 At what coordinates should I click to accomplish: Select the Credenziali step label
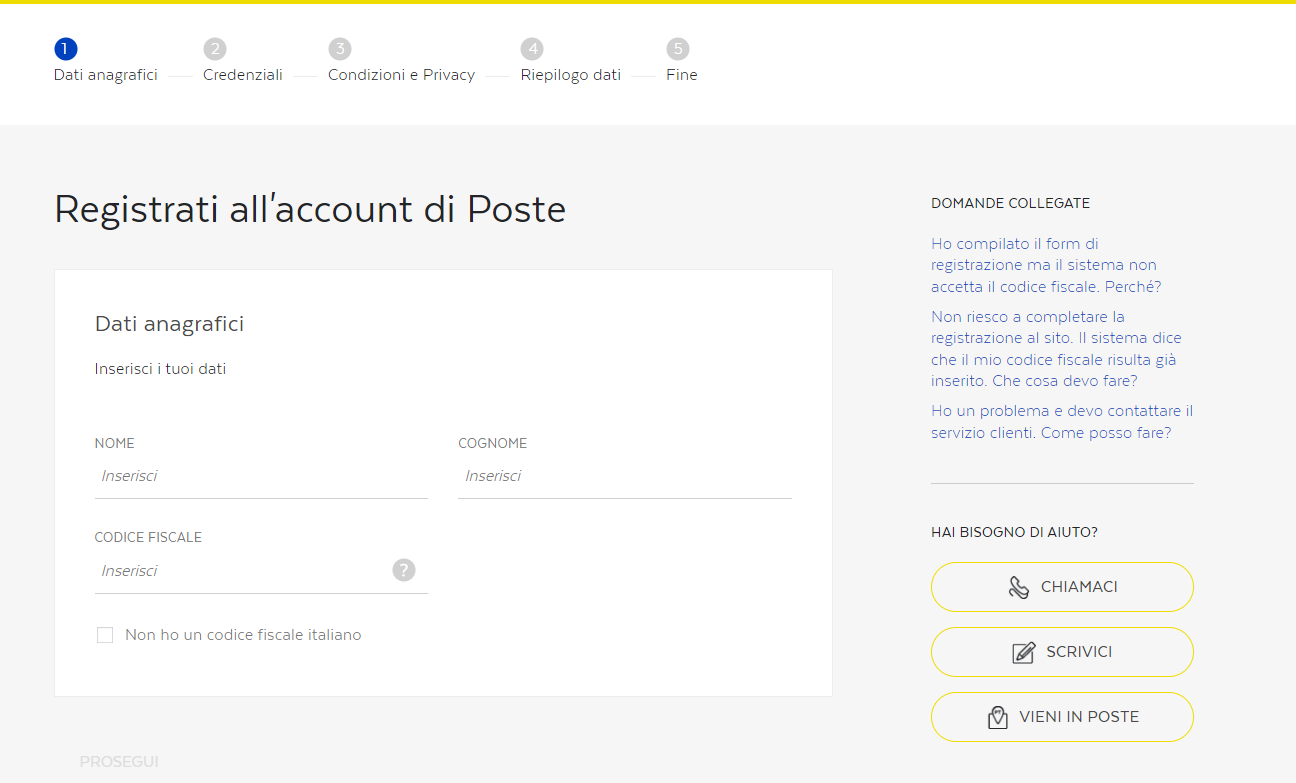tap(243, 75)
